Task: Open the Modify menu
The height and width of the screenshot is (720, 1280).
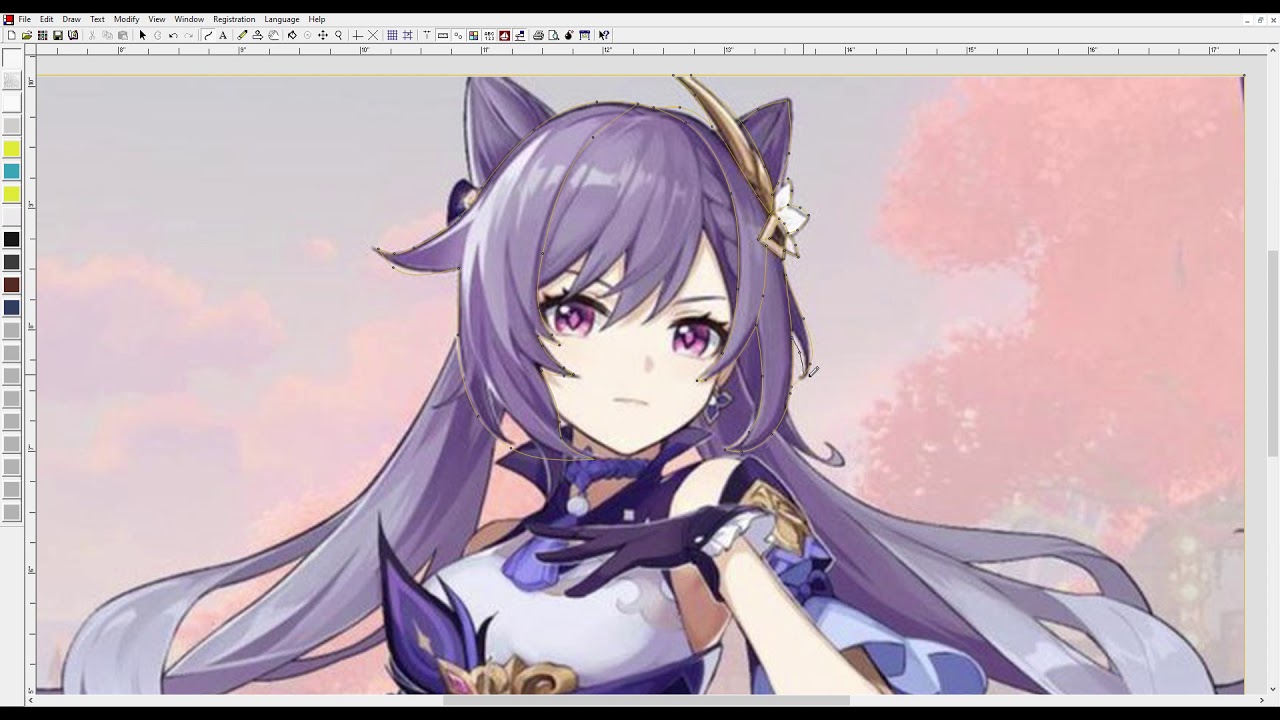Action: (127, 19)
